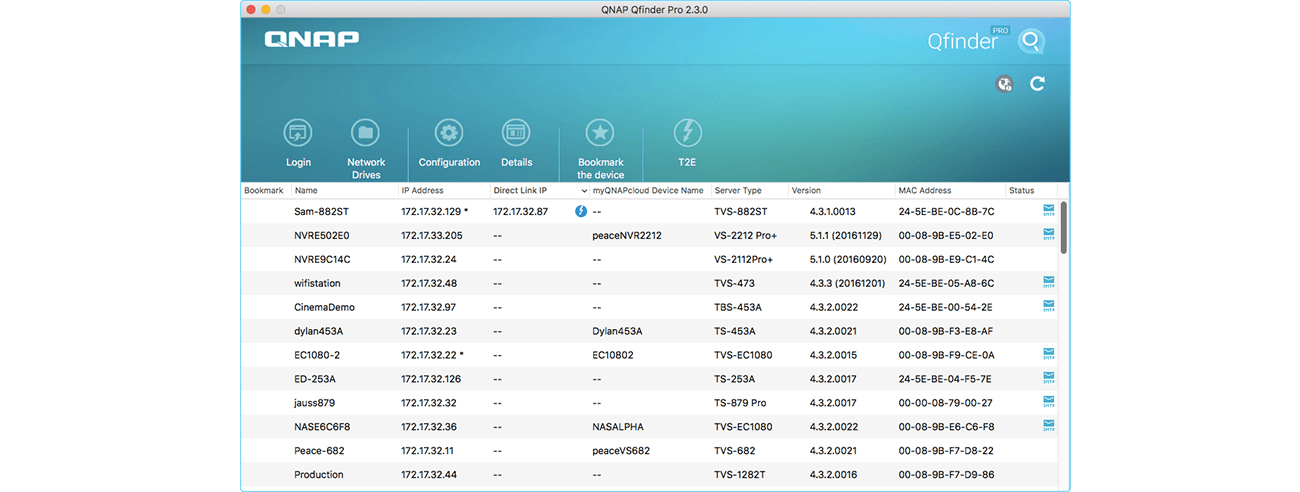Select device Production
This screenshot has width=1300, height=492.
[650, 475]
